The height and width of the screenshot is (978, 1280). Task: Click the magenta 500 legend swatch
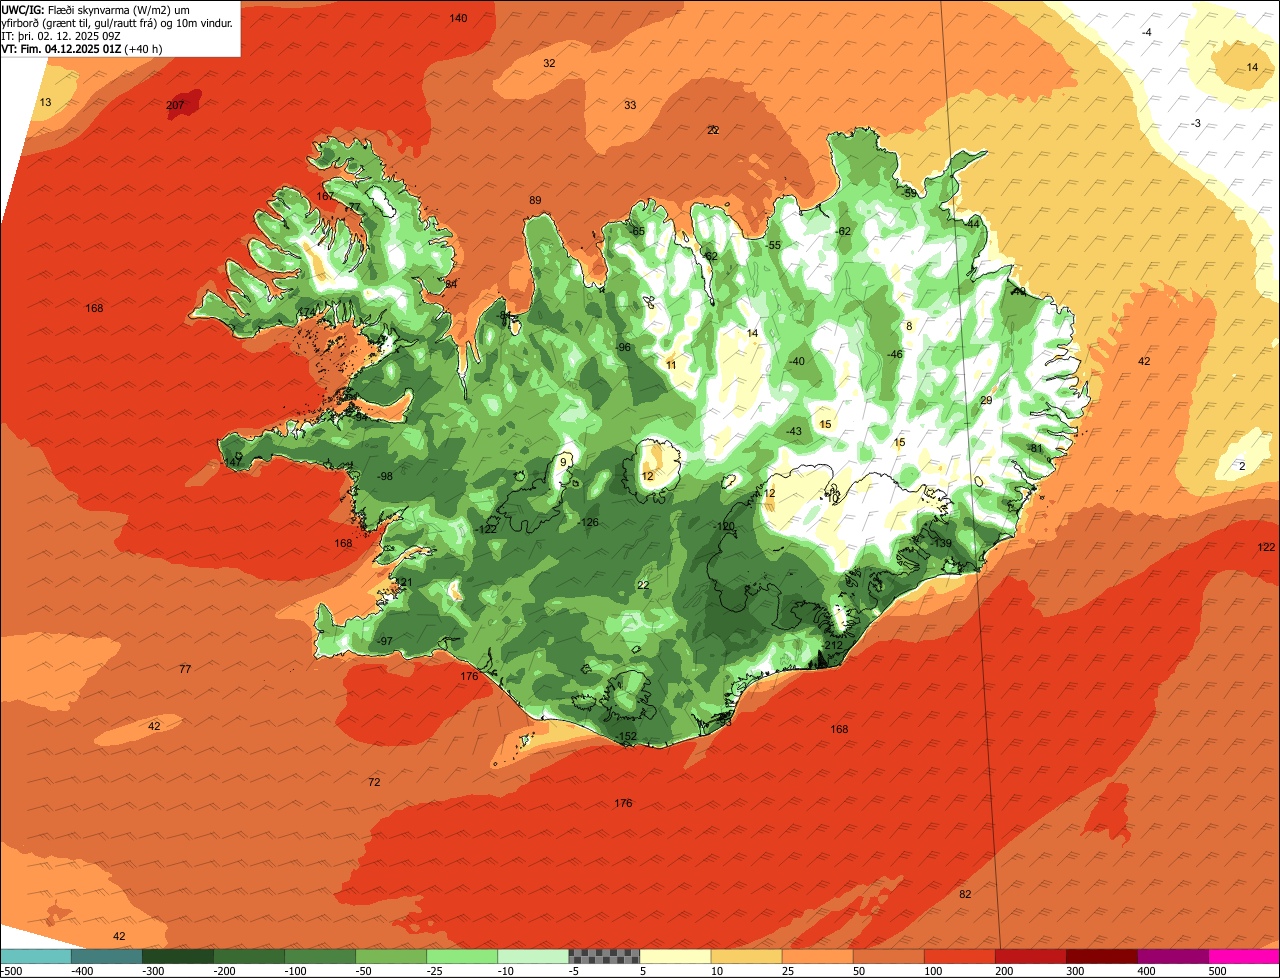(1243, 956)
